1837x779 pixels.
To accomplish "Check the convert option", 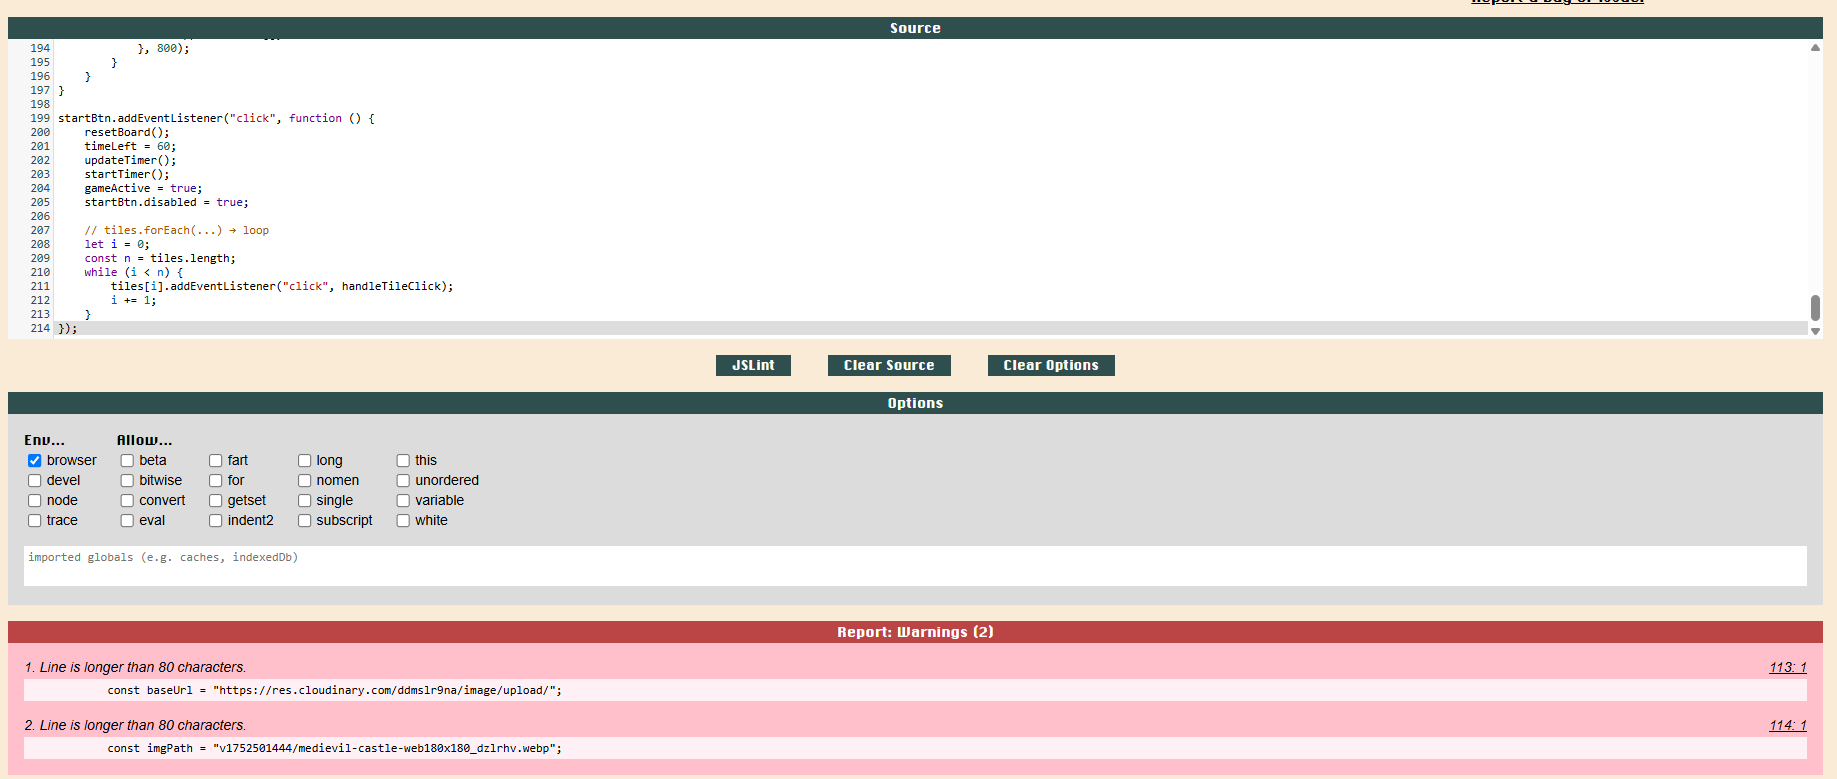I will coord(127,501).
